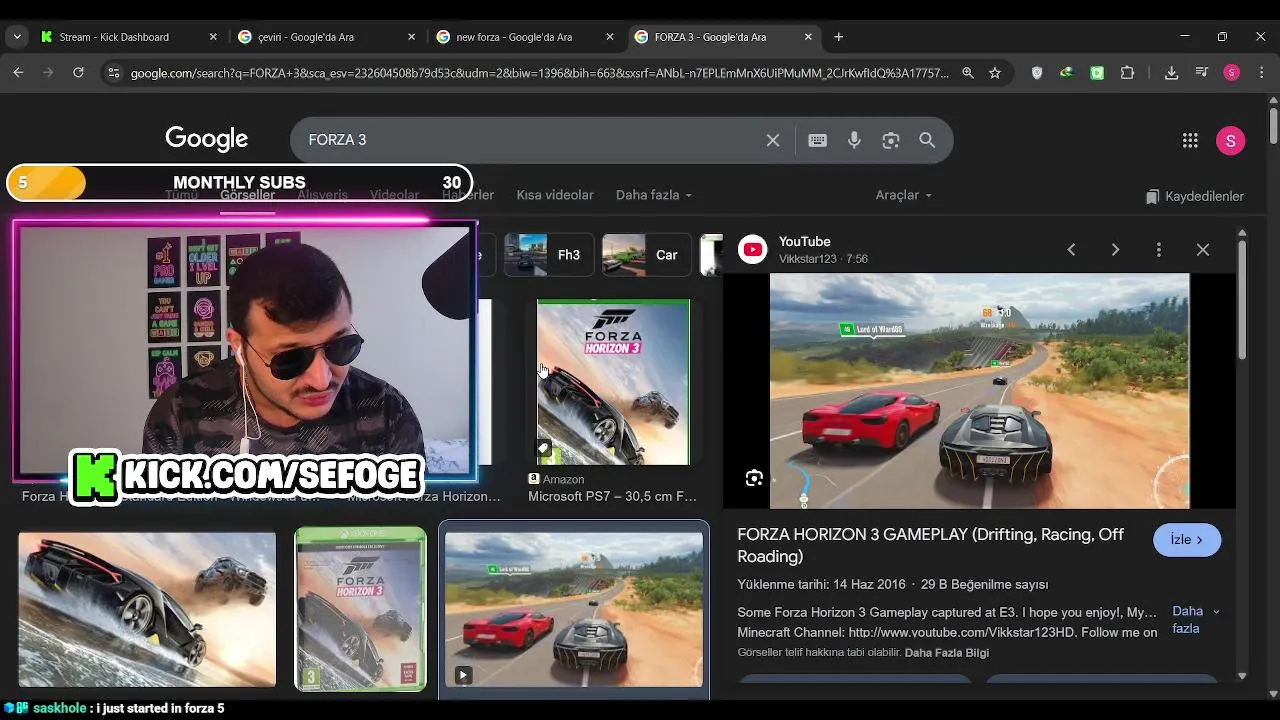This screenshot has width=1280, height=720.
Task: Open YouTube source name in preview
Action: [x=805, y=241]
